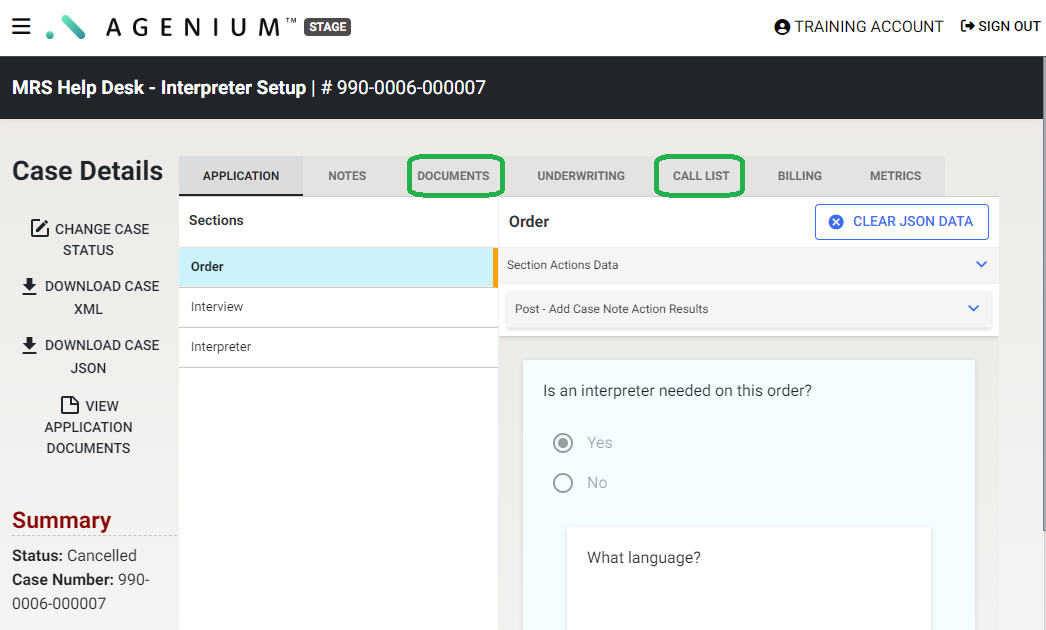The image size is (1046, 630).
Task: Click the Status: Cancelled text
Action: [x=74, y=555]
